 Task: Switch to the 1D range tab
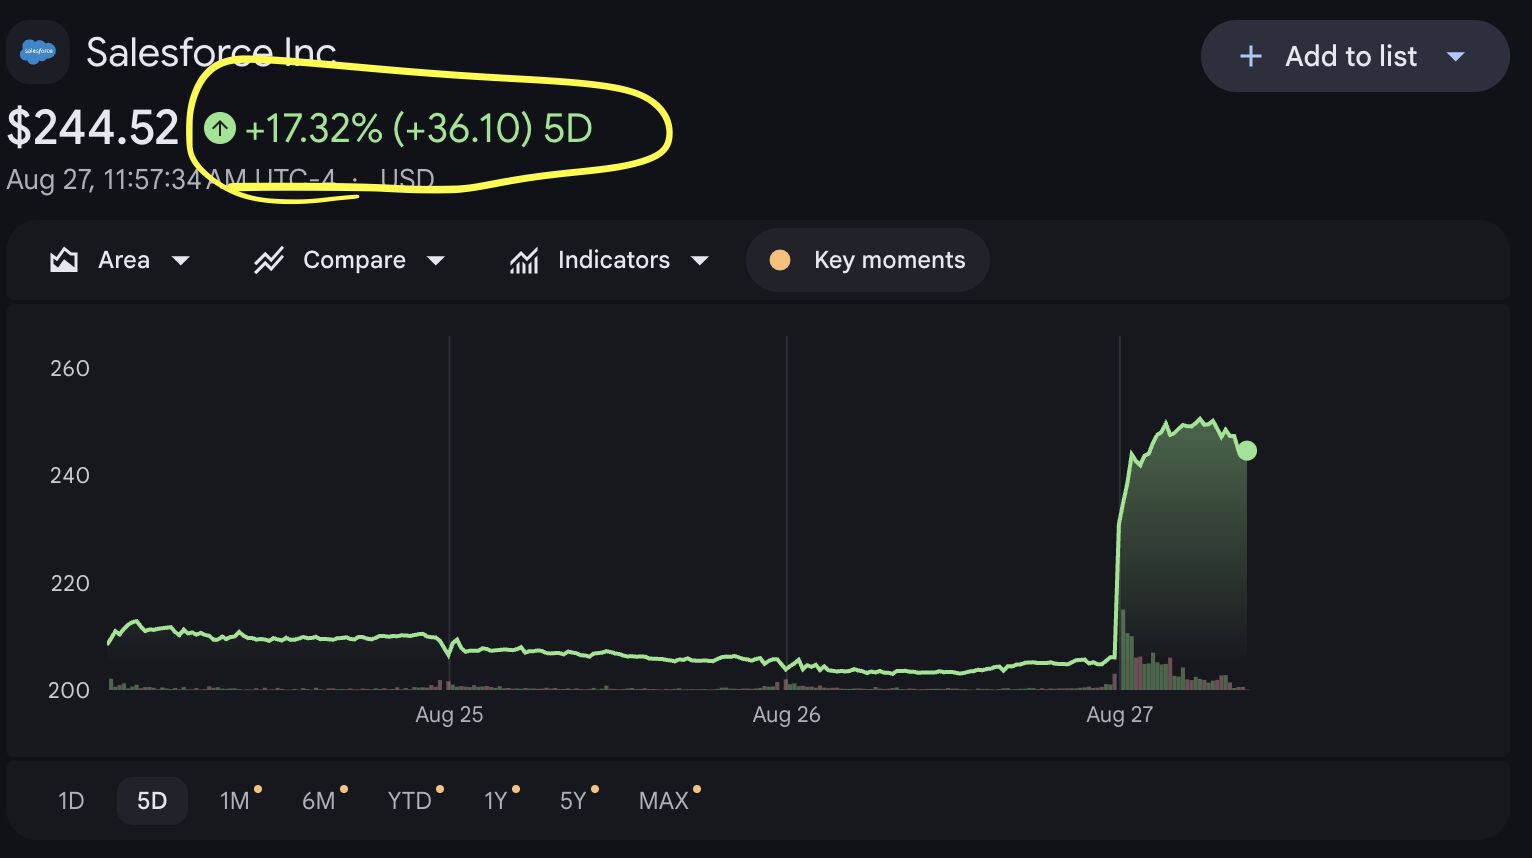pyautogui.click(x=71, y=801)
